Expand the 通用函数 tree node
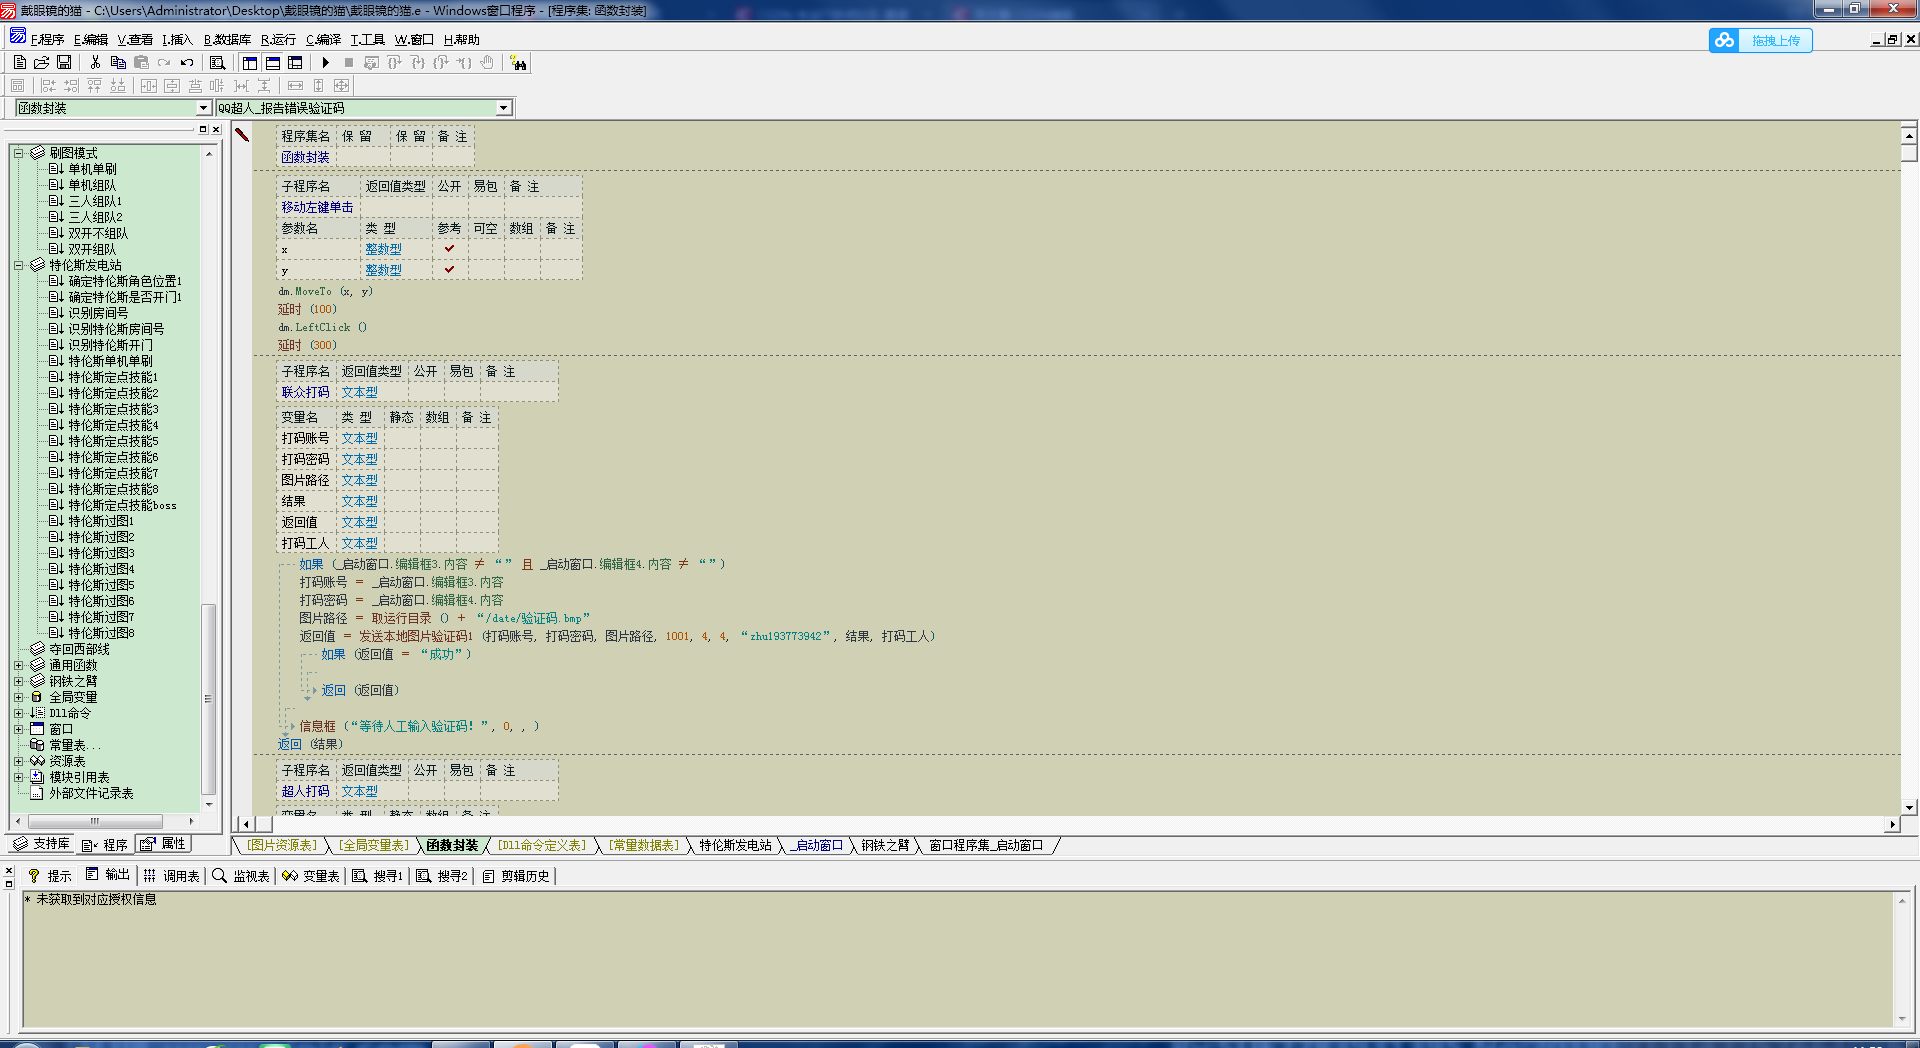The image size is (1920, 1048). coord(18,665)
